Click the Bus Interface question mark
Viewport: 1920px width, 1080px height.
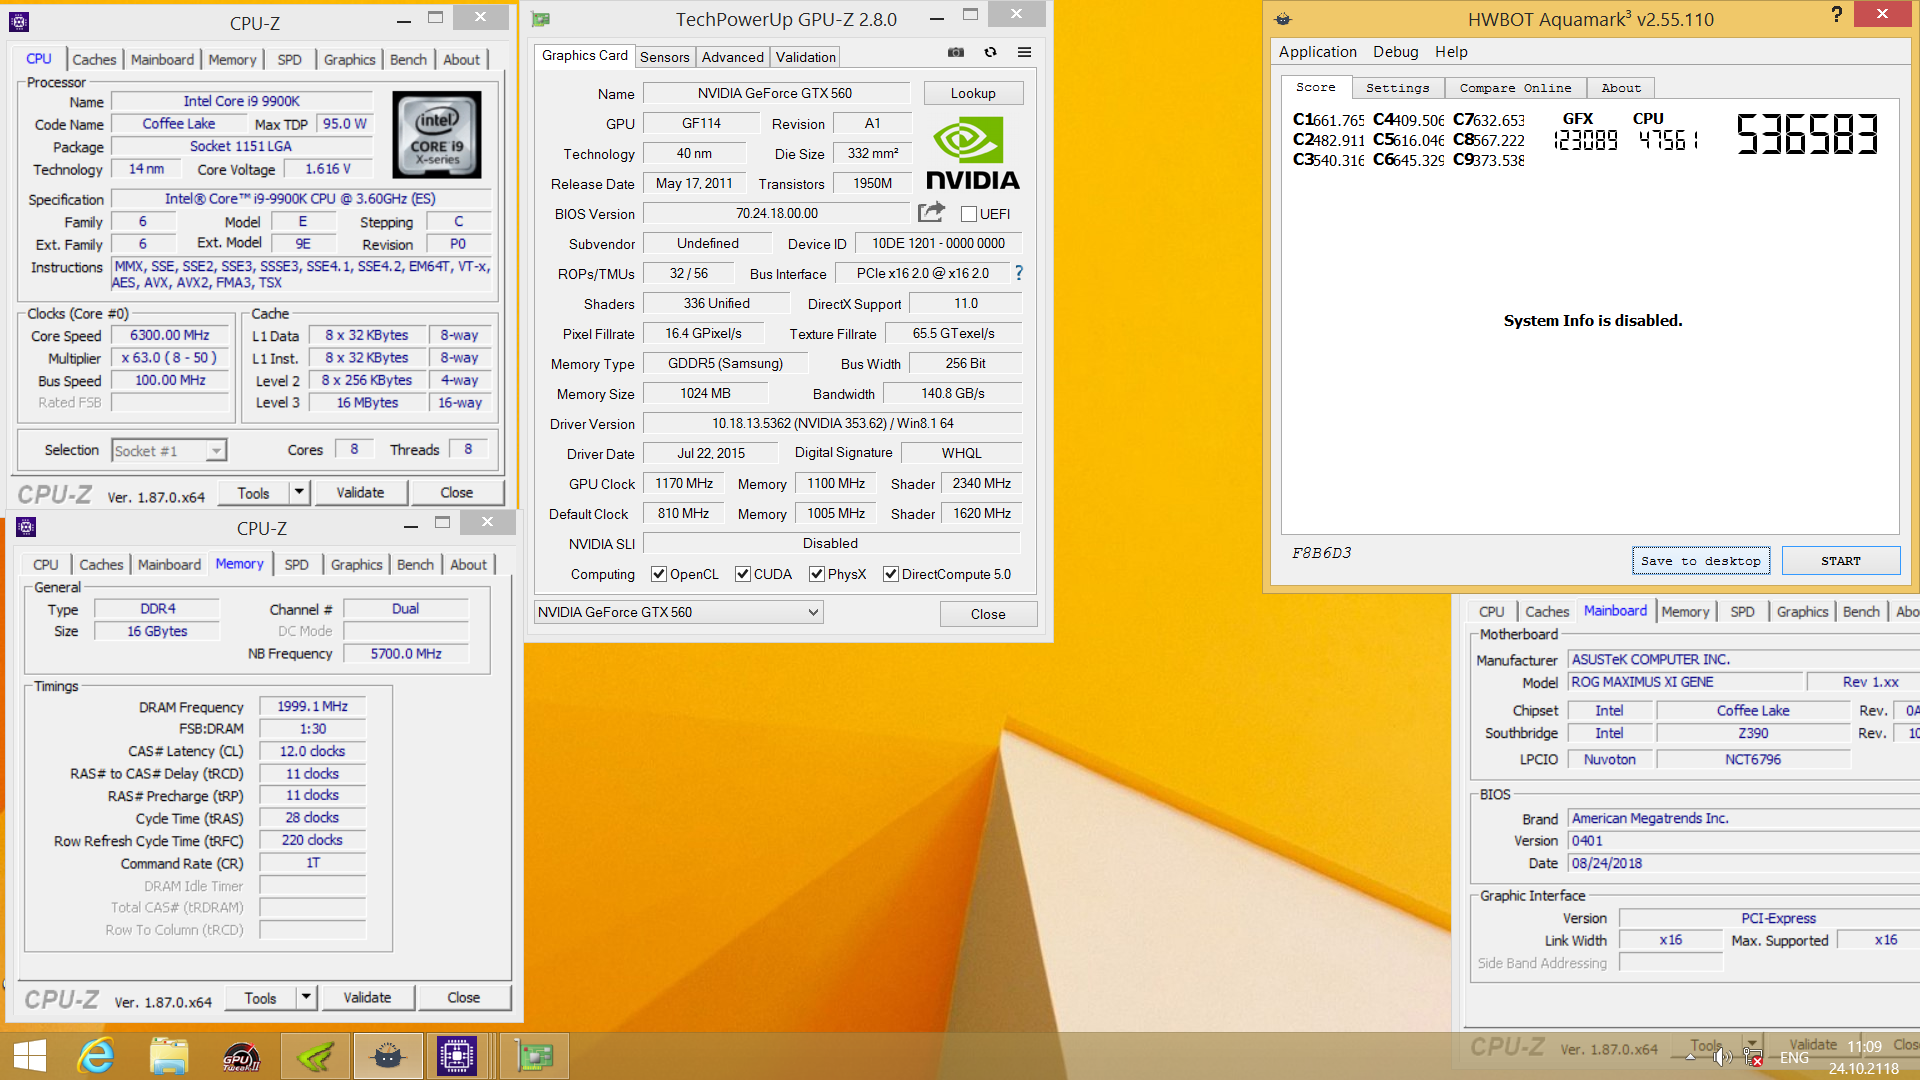coord(1019,272)
